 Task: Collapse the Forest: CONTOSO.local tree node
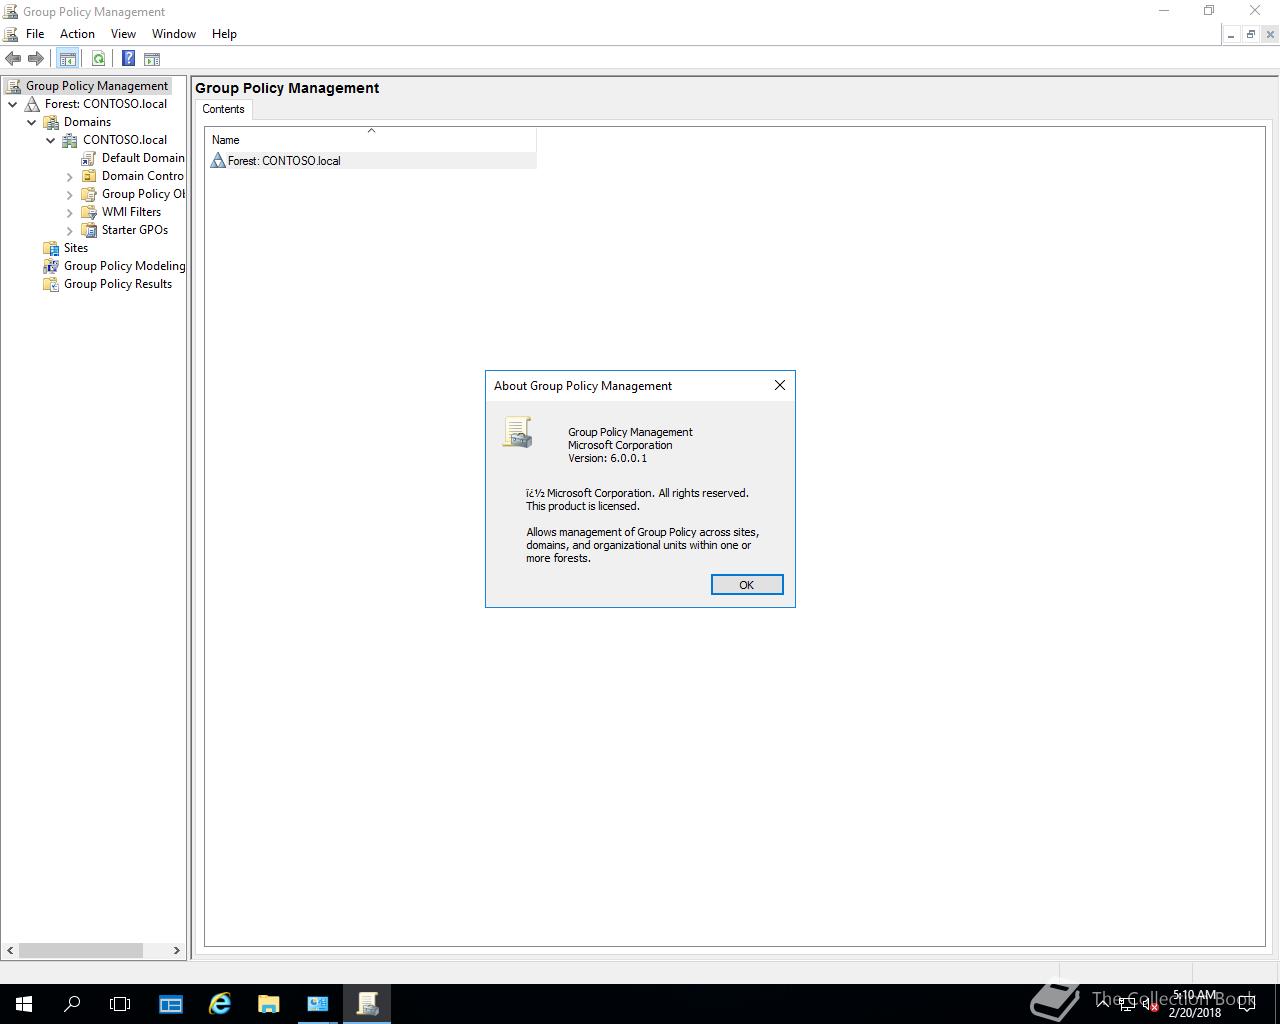coord(13,104)
